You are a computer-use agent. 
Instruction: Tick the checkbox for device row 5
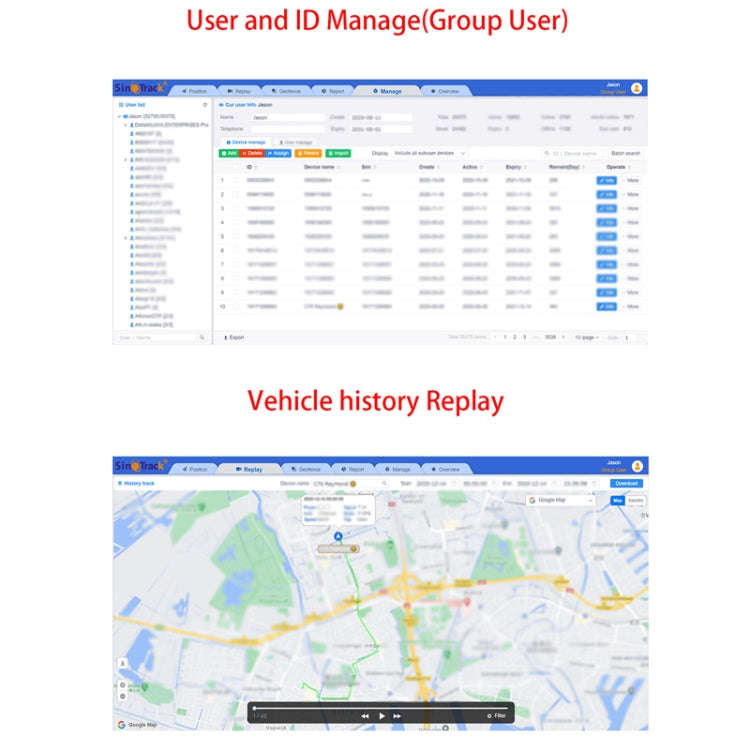pos(236,236)
